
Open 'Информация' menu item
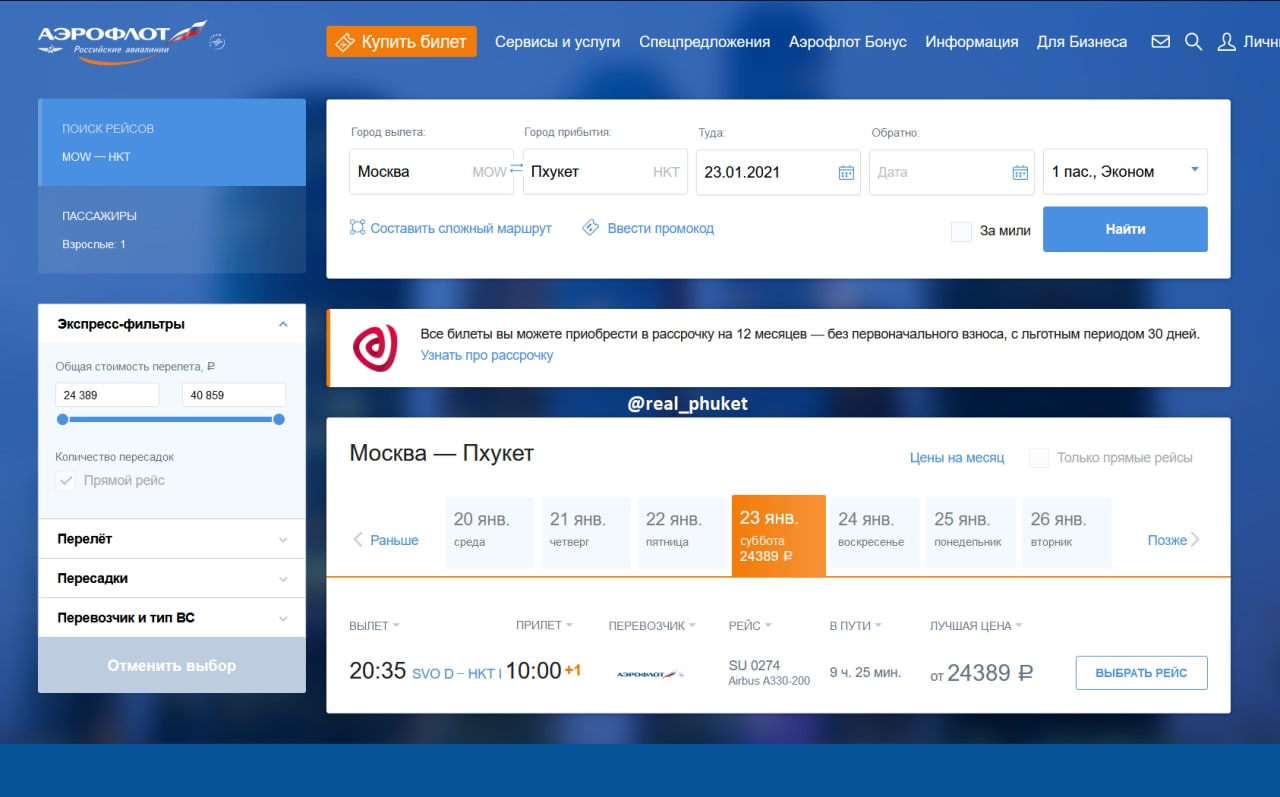[x=972, y=42]
